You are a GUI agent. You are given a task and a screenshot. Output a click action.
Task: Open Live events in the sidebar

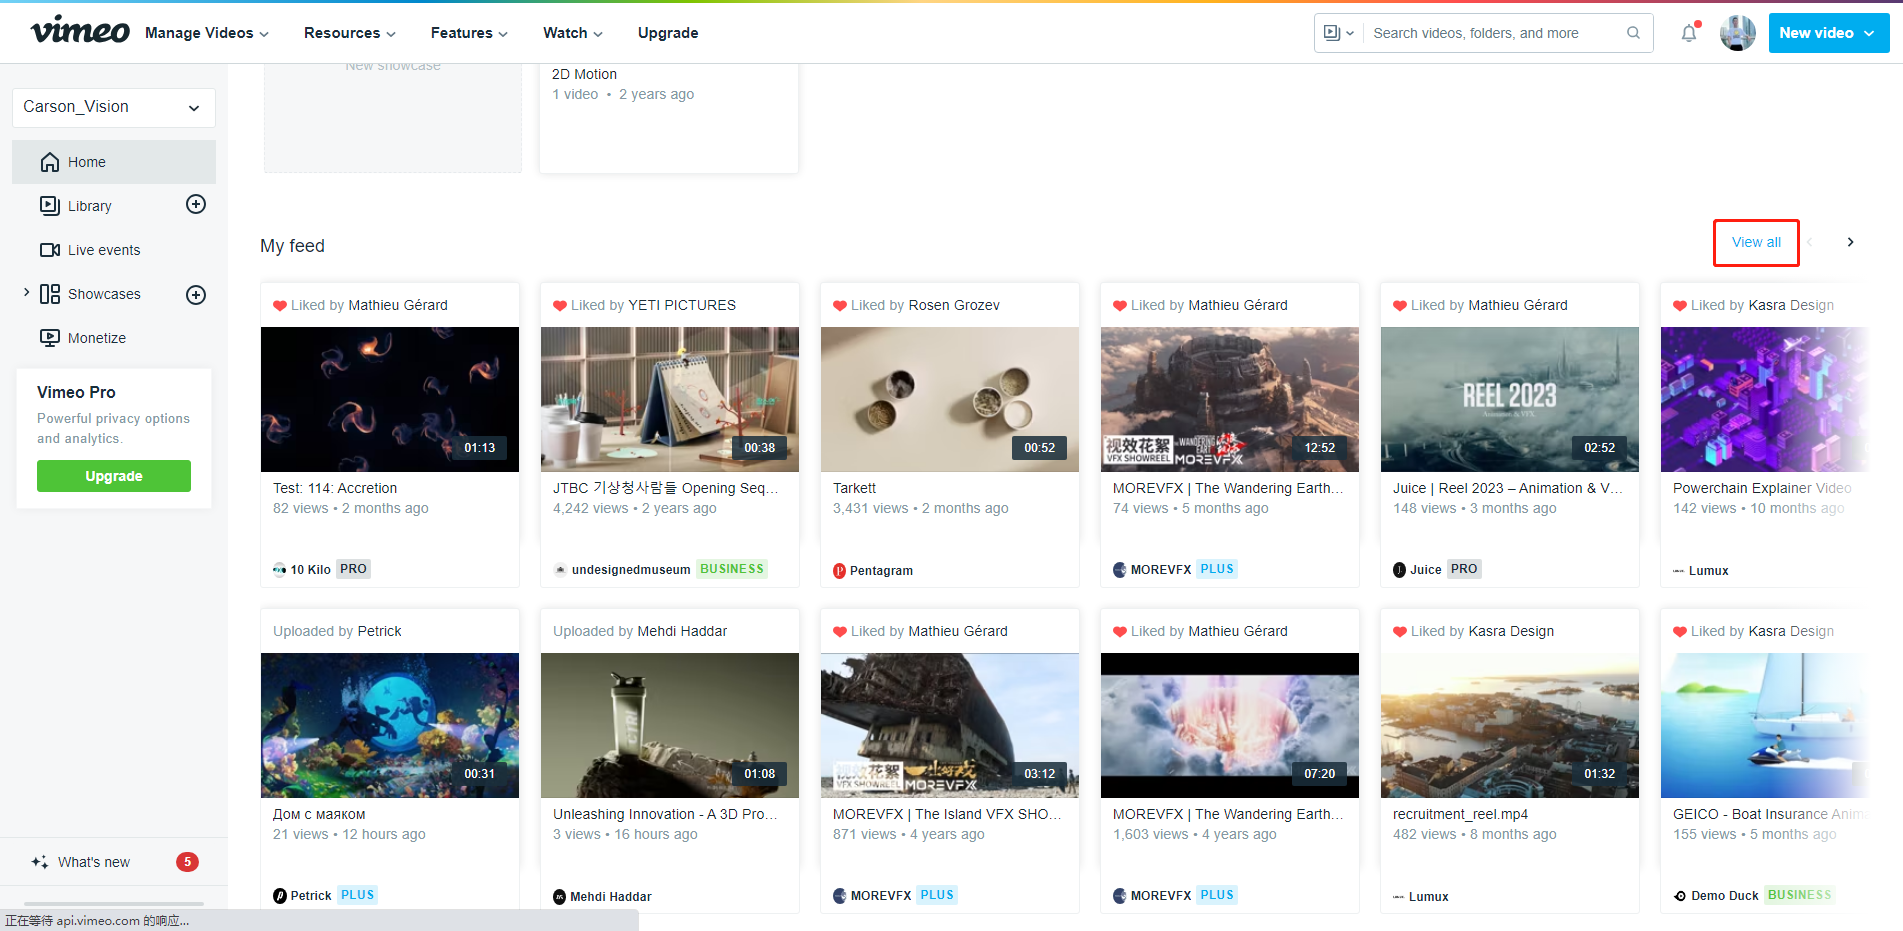point(104,250)
